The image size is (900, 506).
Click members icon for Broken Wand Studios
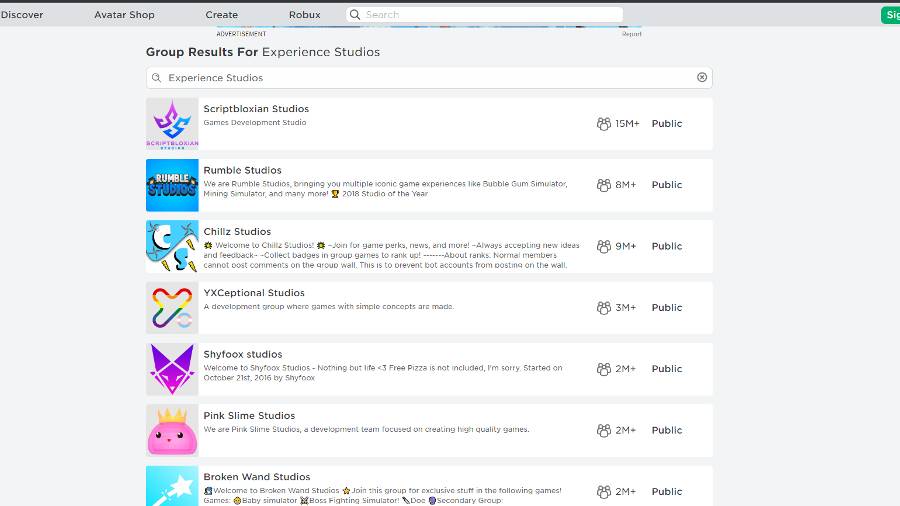click(x=603, y=492)
